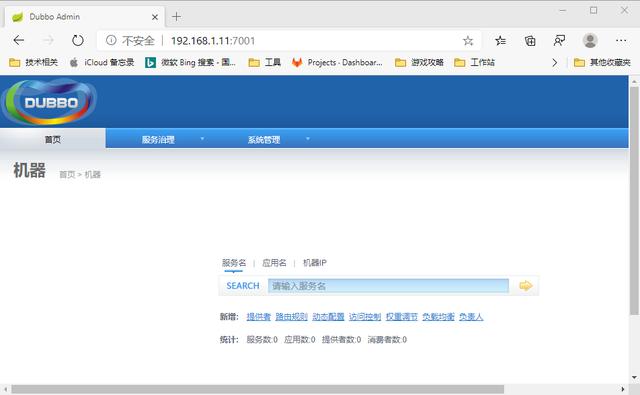This screenshot has width=640, height=395.
Task: Click the horizontal scrollbar thumb
Action: (258, 389)
